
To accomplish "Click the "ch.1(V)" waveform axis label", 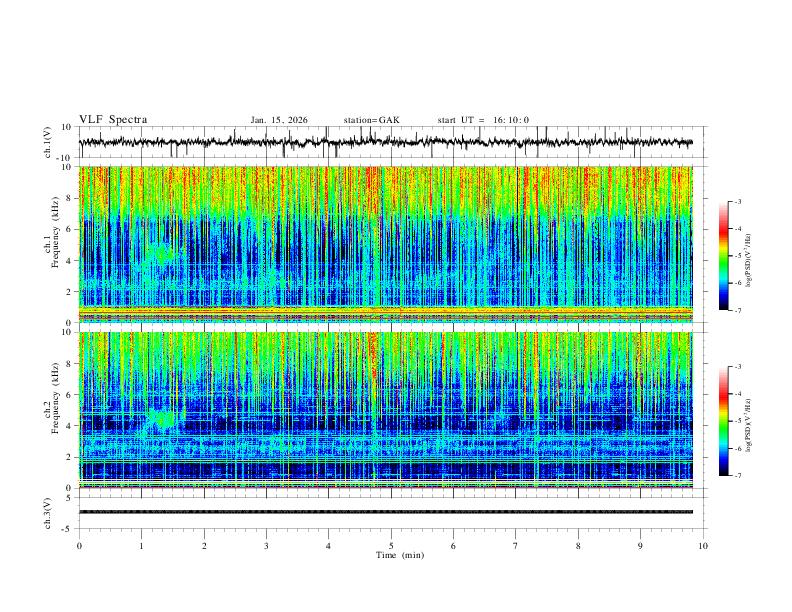I will point(48,142).
